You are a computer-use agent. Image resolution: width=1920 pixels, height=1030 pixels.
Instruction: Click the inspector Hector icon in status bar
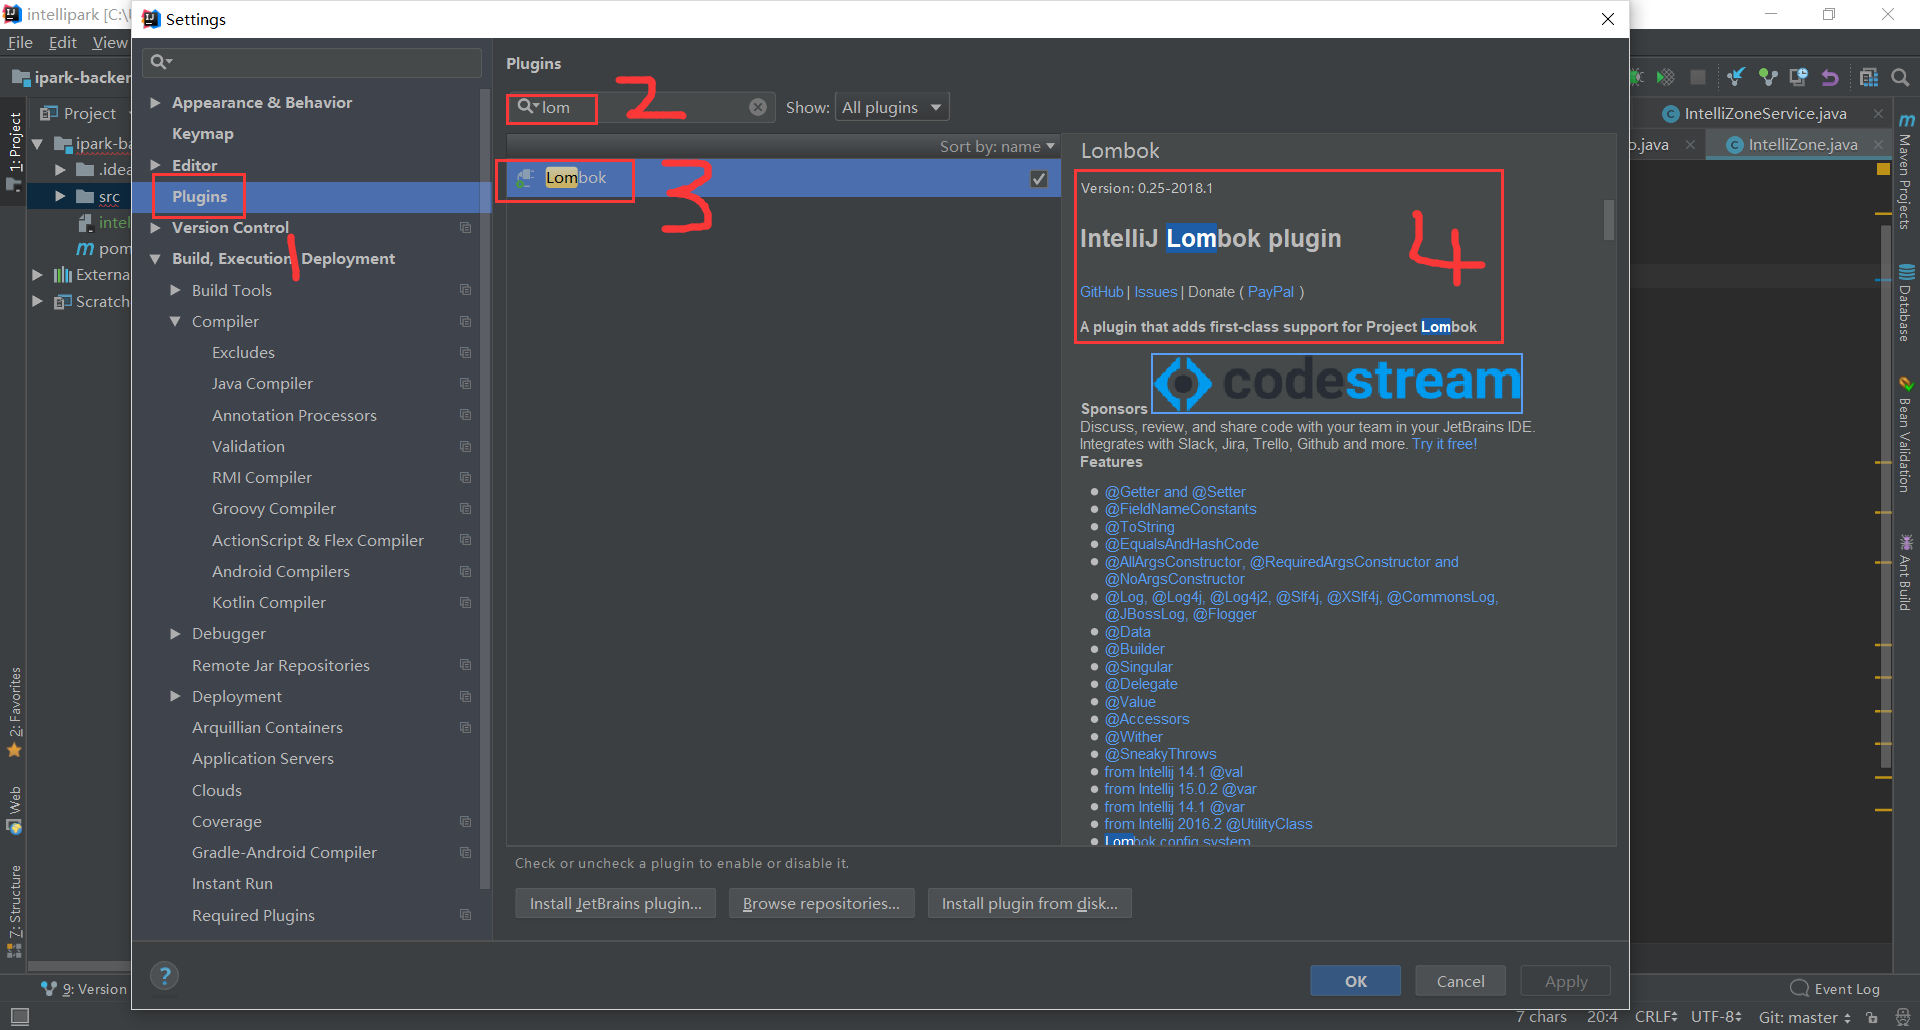pos(1902,1017)
